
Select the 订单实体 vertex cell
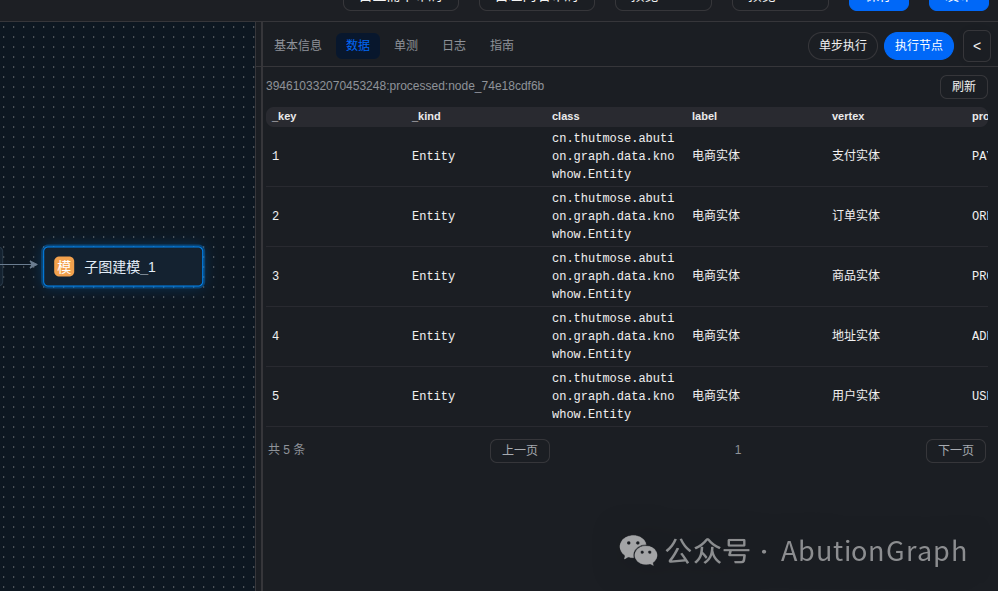click(855, 216)
